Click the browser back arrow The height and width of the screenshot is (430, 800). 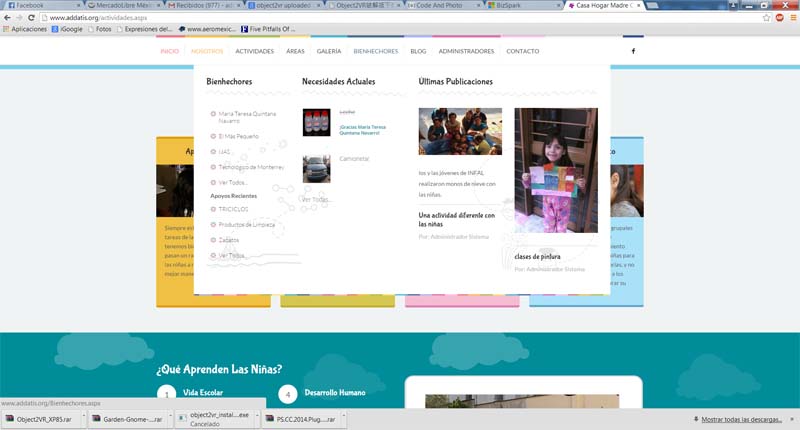(8, 18)
